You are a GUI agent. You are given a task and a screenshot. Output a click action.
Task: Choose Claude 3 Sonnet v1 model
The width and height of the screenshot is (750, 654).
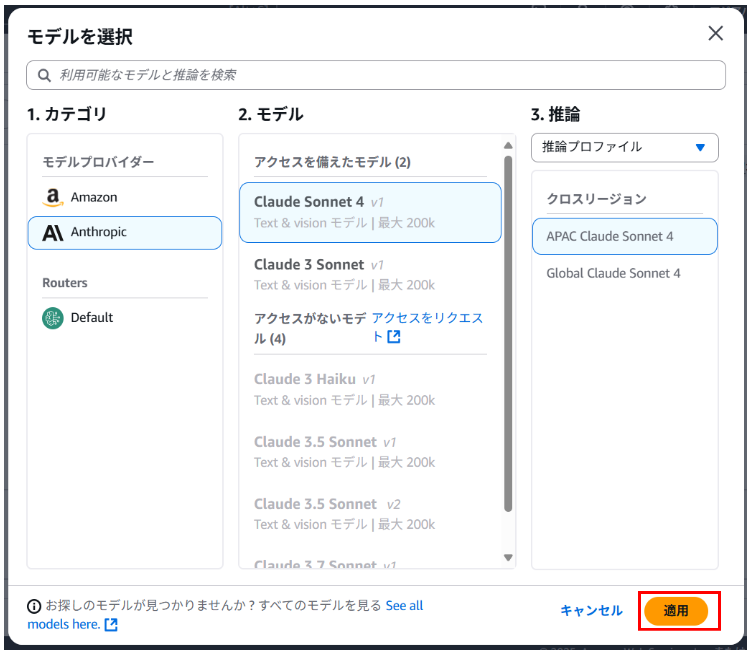pyautogui.click(x=370, y=275)
